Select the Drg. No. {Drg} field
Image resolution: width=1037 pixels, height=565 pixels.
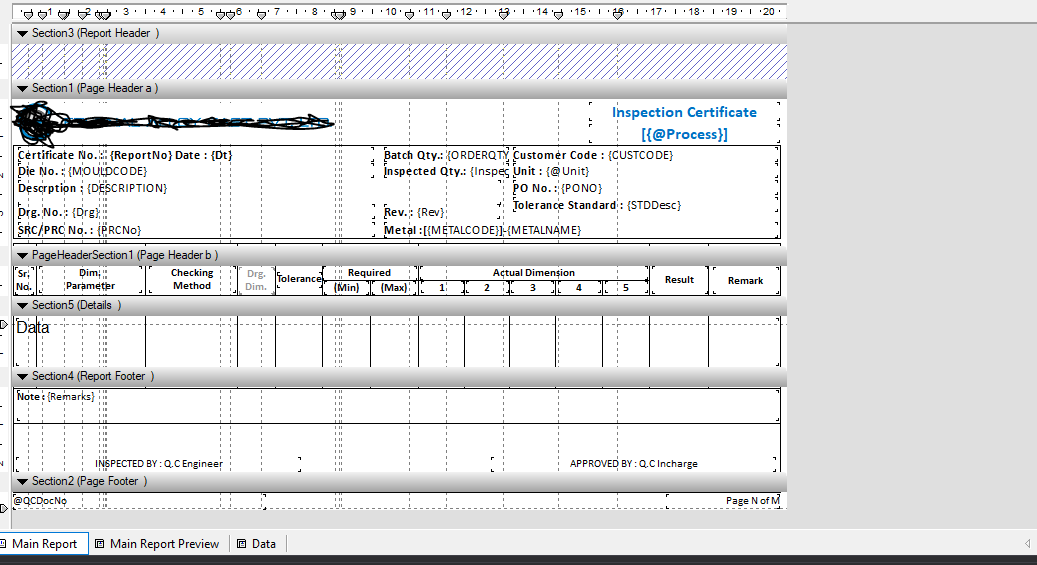coord(58,212)
